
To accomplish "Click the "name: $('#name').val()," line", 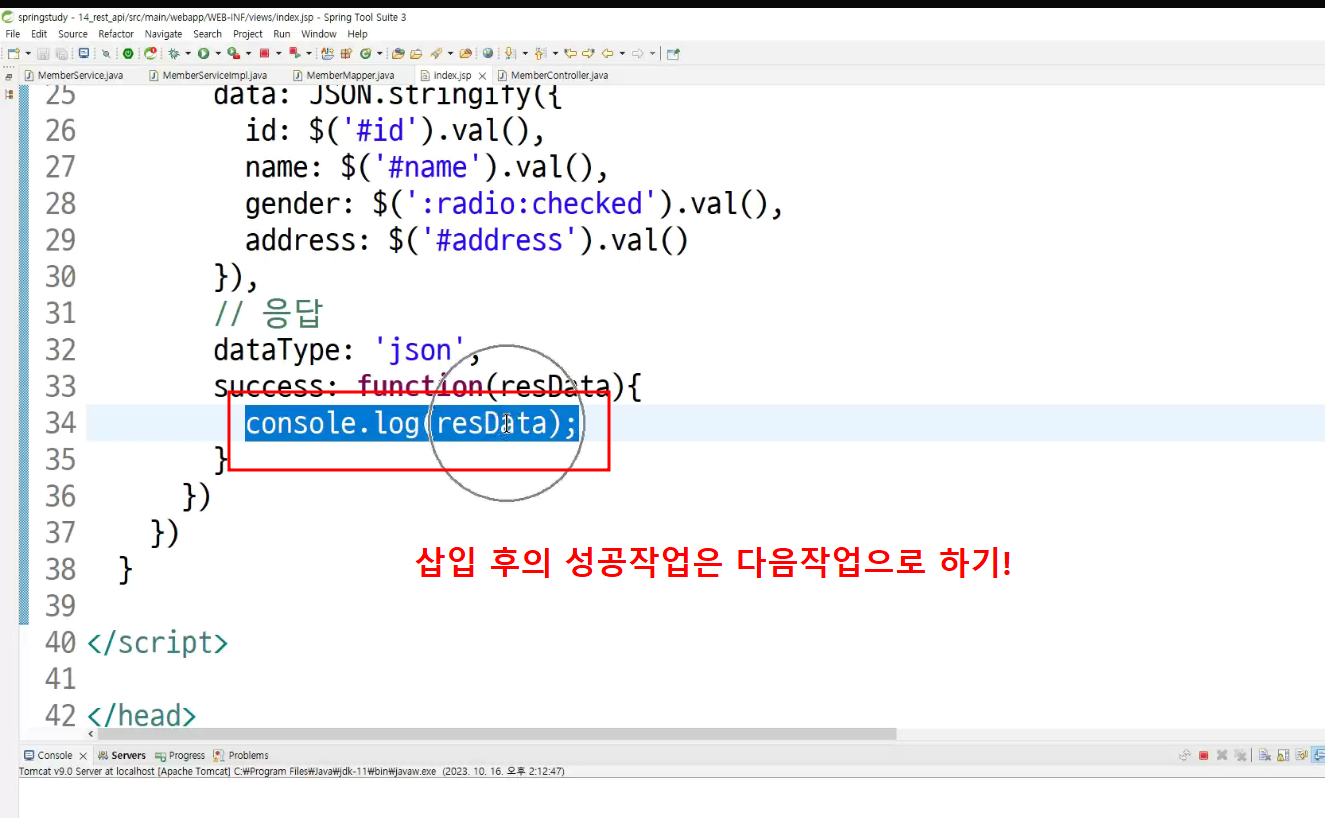I will pos(427,167).
